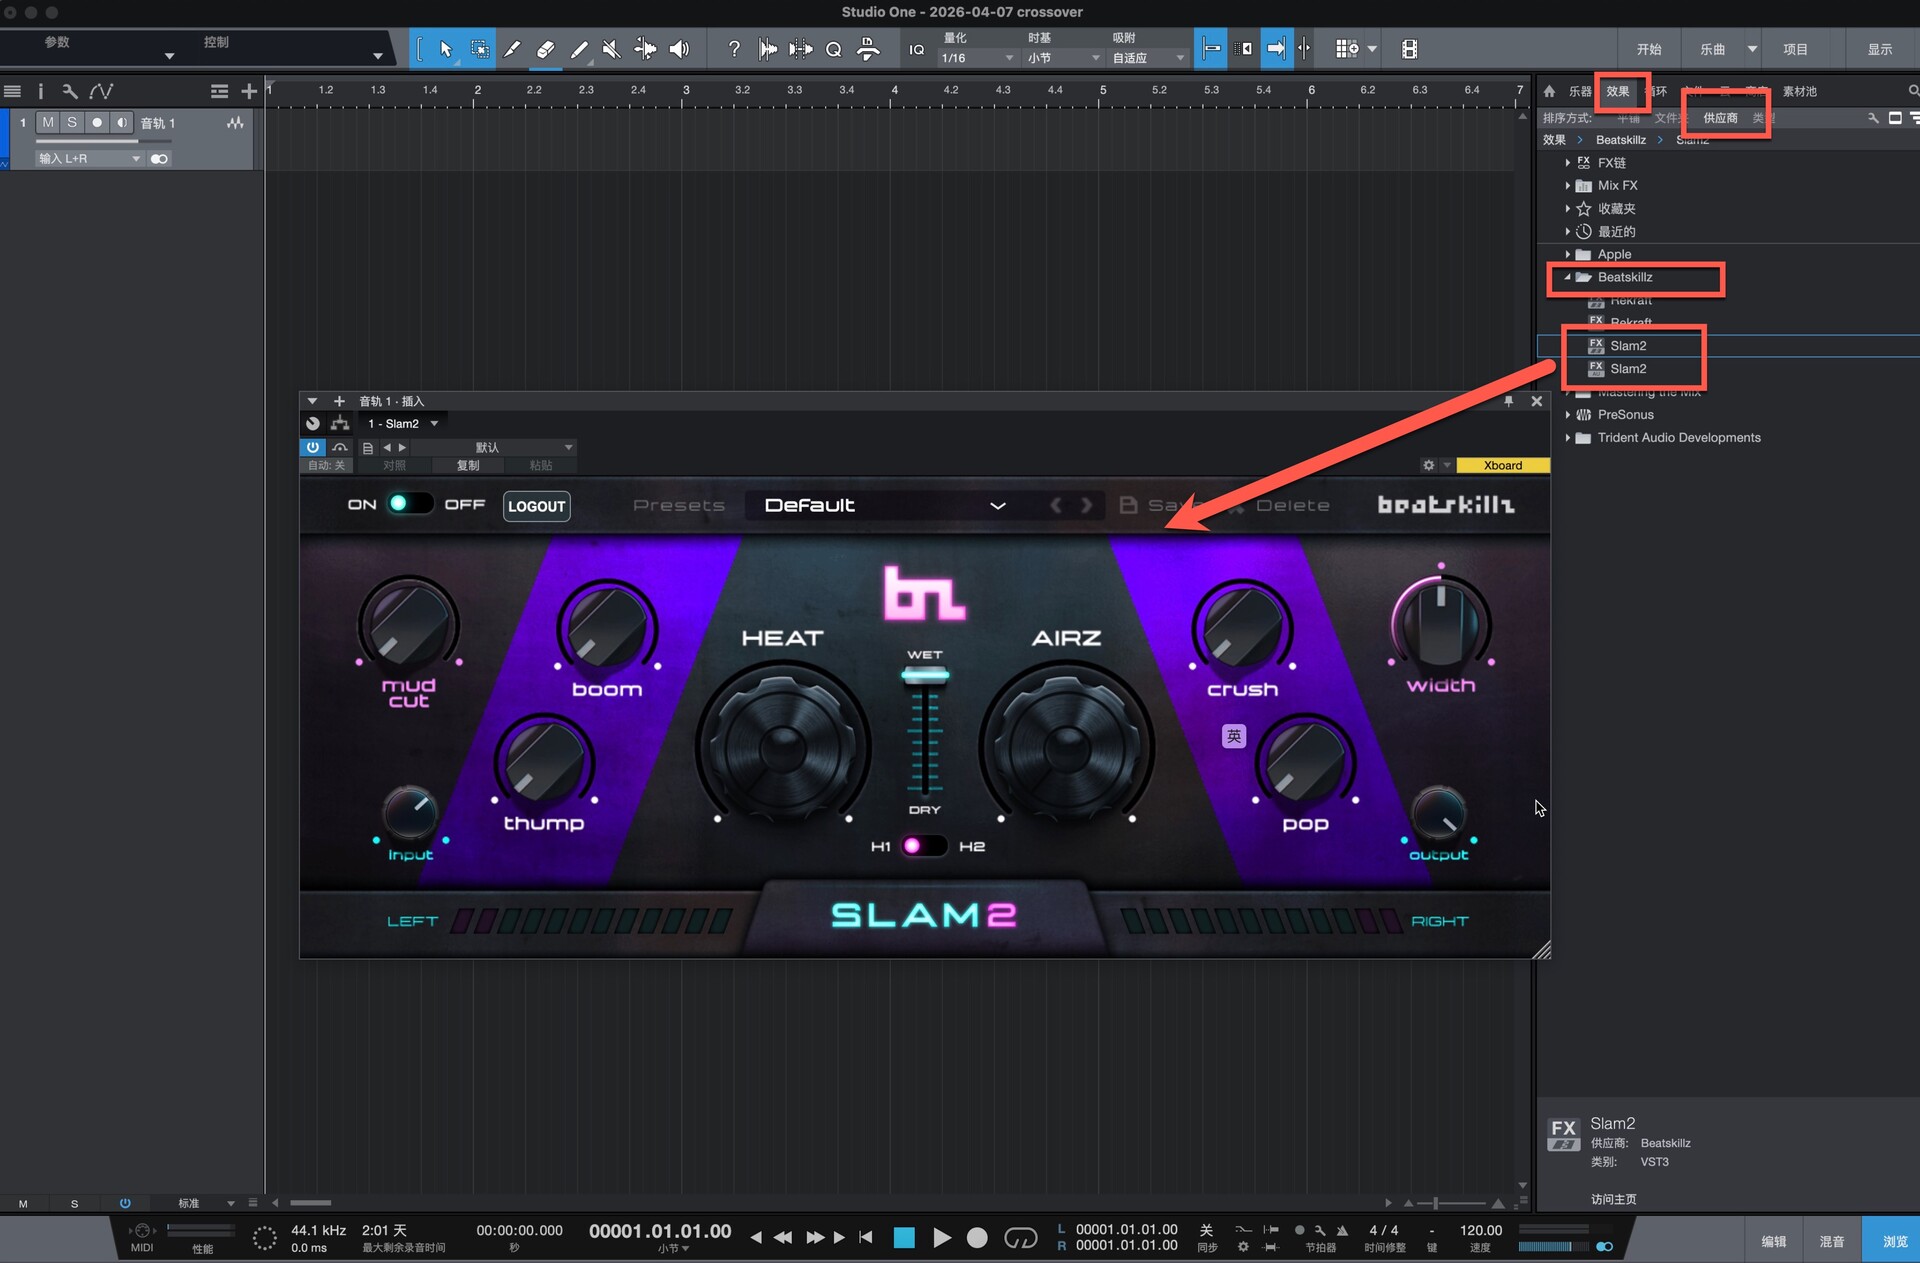
Task: Open the track inspector i icon
Action: click(x=41, y=91)
